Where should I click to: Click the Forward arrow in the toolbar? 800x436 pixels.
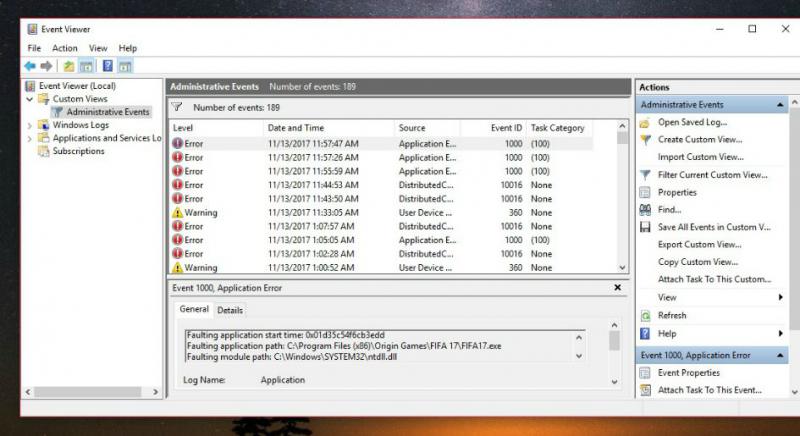[x=46, y=66]
